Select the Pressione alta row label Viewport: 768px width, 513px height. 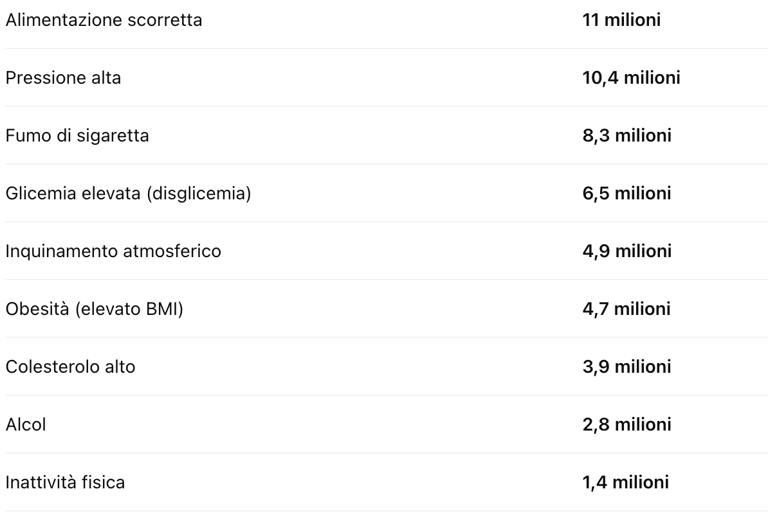[63, 78]
